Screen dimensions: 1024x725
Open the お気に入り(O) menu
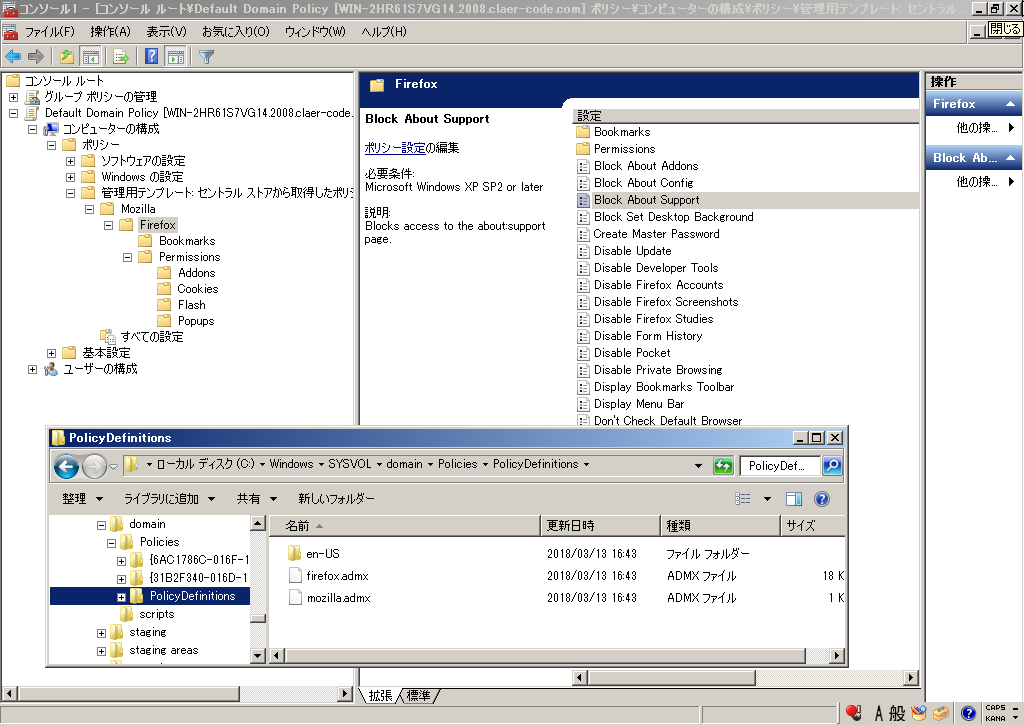tap(236, 32)
